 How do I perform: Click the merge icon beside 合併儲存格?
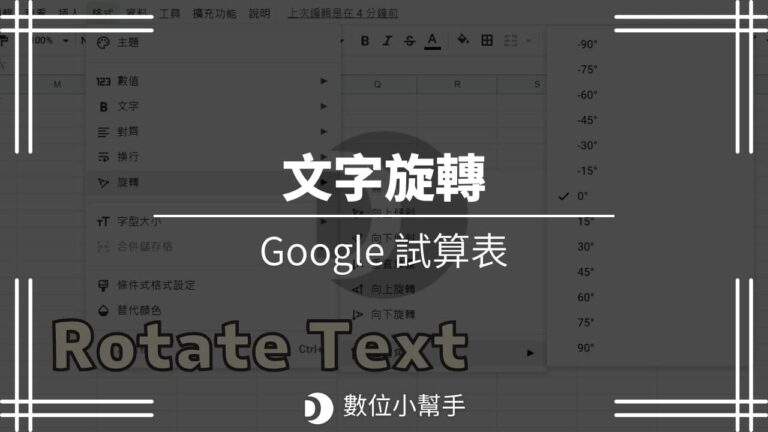point(103,247)
